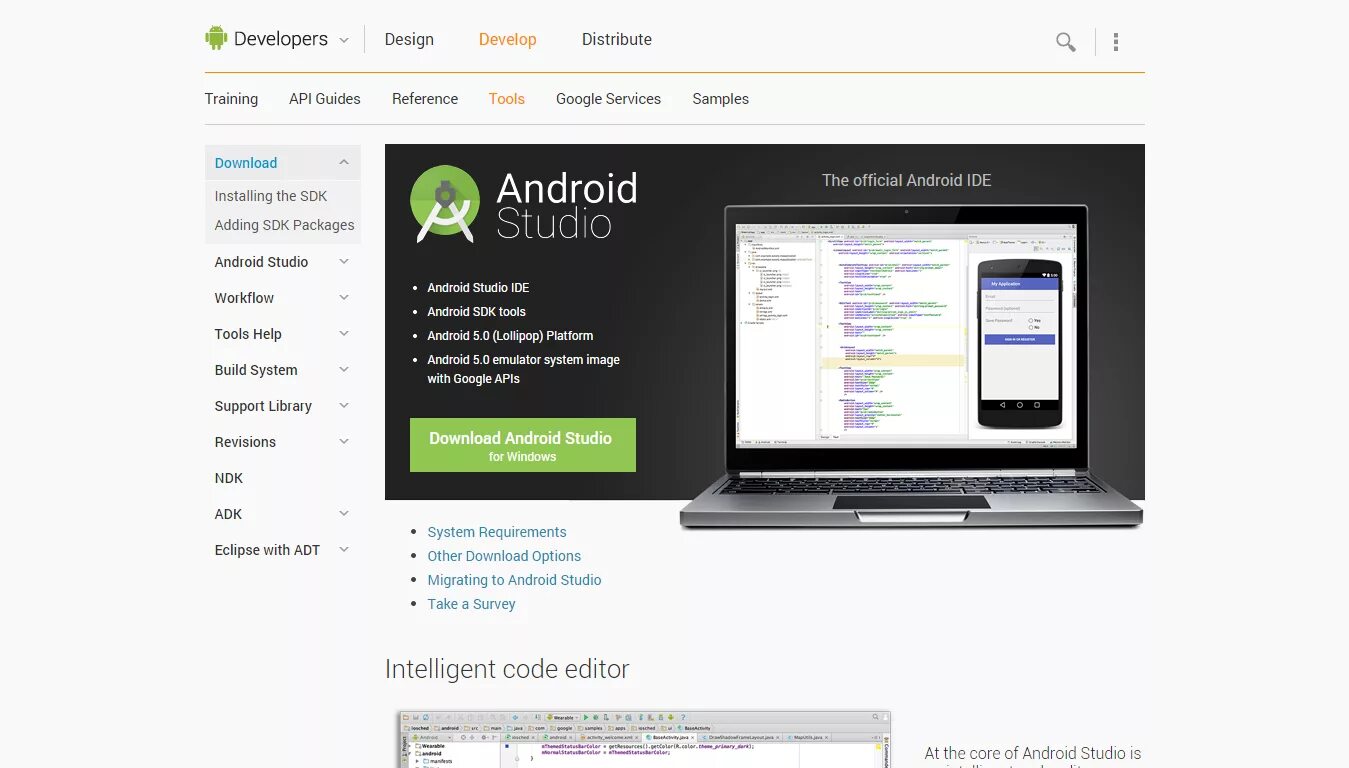Image resolution: width=1349 pixels, height=768 pixels.
Task: Open the NDK sidebar item
Action: (229, 478)
